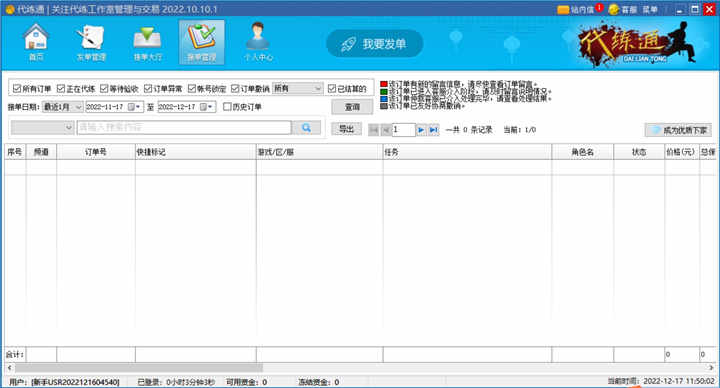Open 接单大厅 download-tray icon
This screenshot has width=720, height=388.
click(x=147, y=42)
